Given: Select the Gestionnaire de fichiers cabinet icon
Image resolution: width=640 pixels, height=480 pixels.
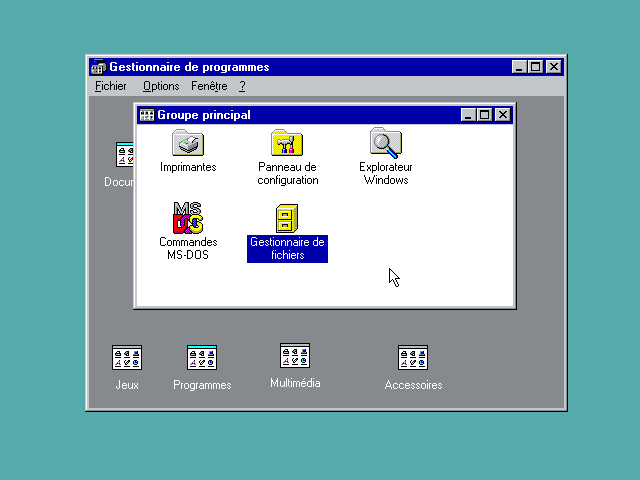Looking at the screenshot, I should (x=287, y=218).
